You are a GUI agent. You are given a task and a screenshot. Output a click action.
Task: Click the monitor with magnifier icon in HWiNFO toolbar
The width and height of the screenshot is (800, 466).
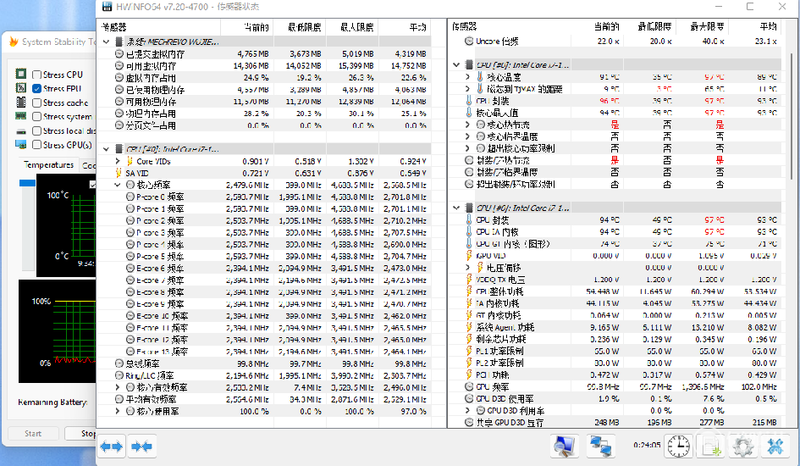tap(564, 446)
